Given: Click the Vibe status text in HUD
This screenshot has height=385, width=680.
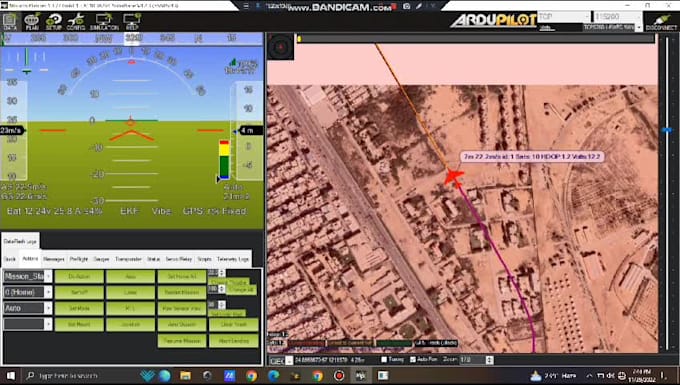Looking at the screenshot, I should tap(161, 211).
